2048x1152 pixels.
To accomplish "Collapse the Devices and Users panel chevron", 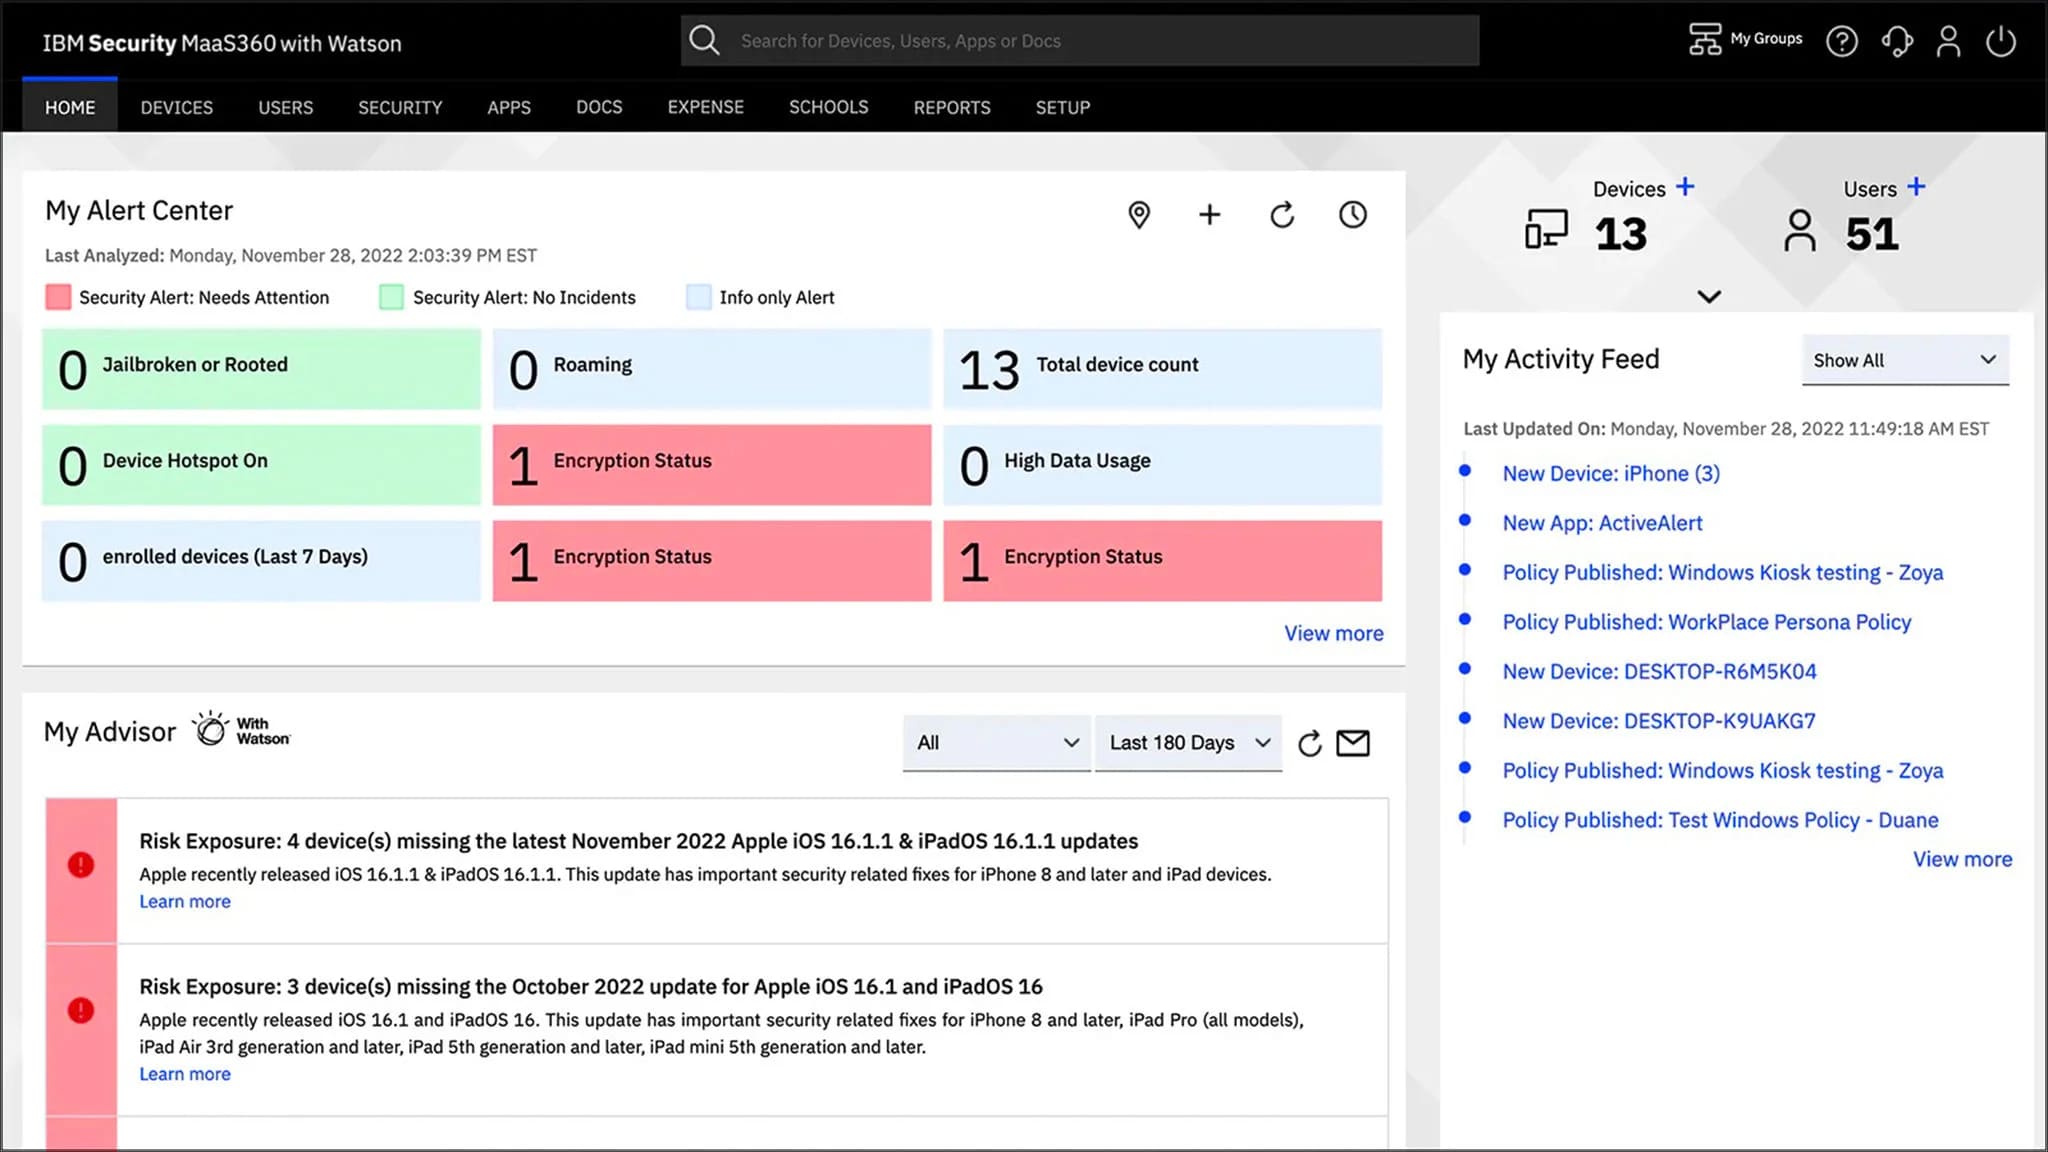I will coord(1708,297).
